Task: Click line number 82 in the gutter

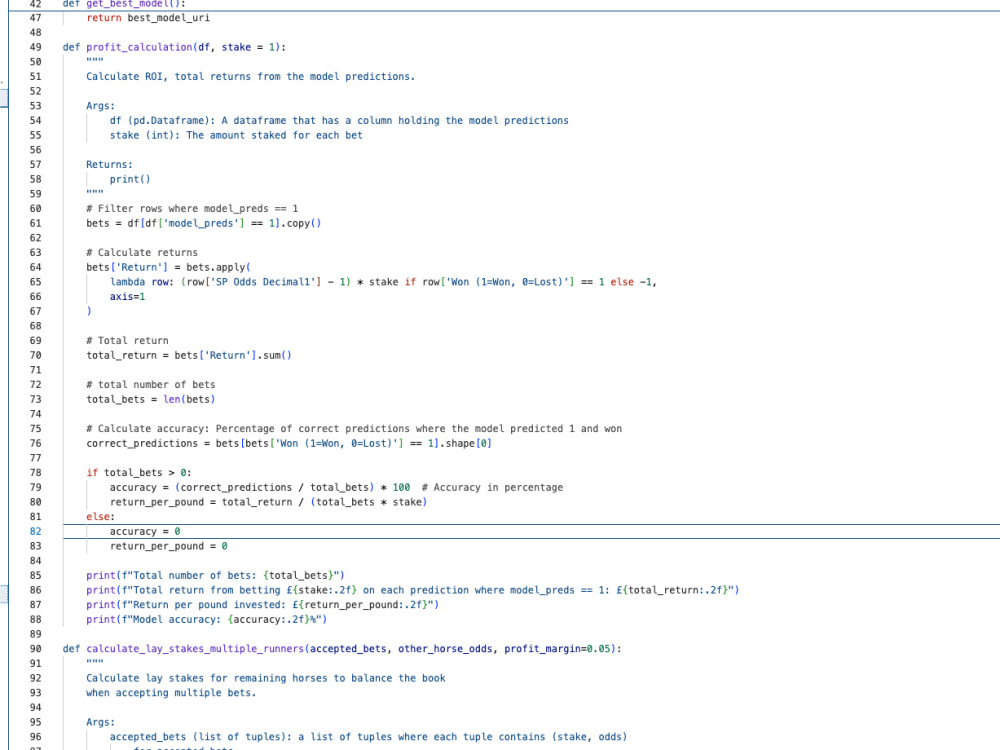Action: point(35,531)
